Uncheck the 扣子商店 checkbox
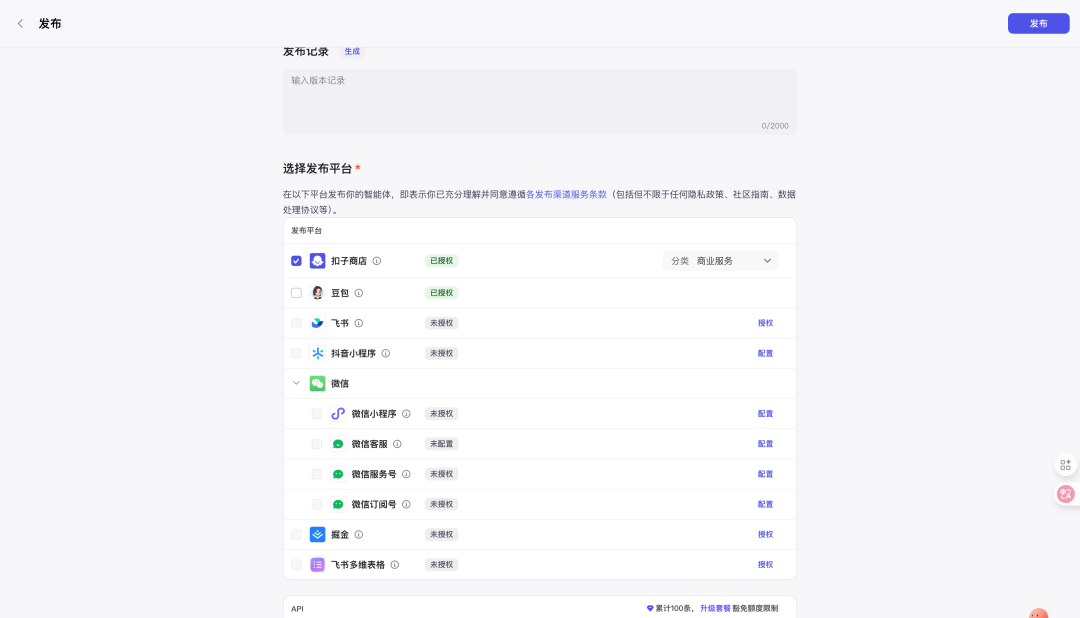This screenshot has width=1080, height=618. click(x=296, y=261)
